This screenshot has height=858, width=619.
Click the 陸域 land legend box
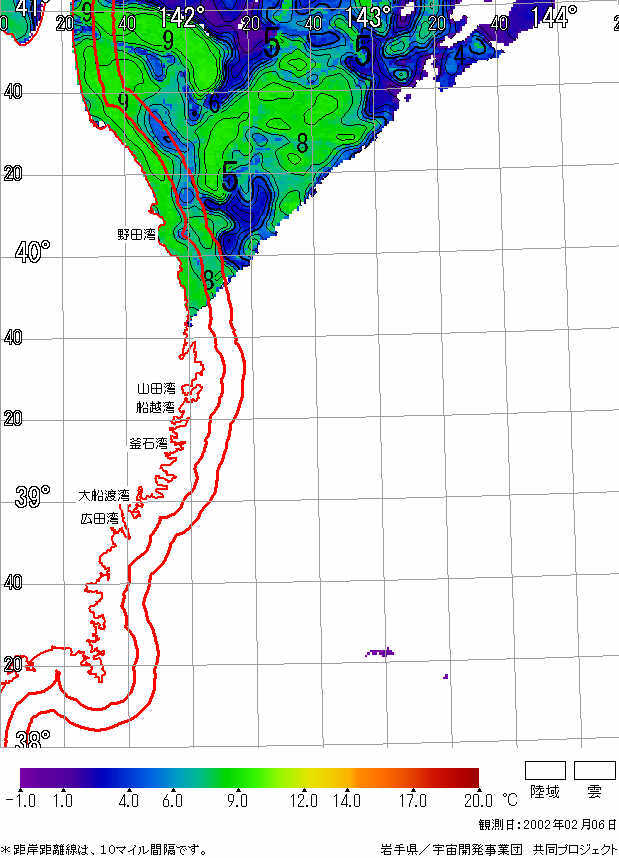click(545, 770)
